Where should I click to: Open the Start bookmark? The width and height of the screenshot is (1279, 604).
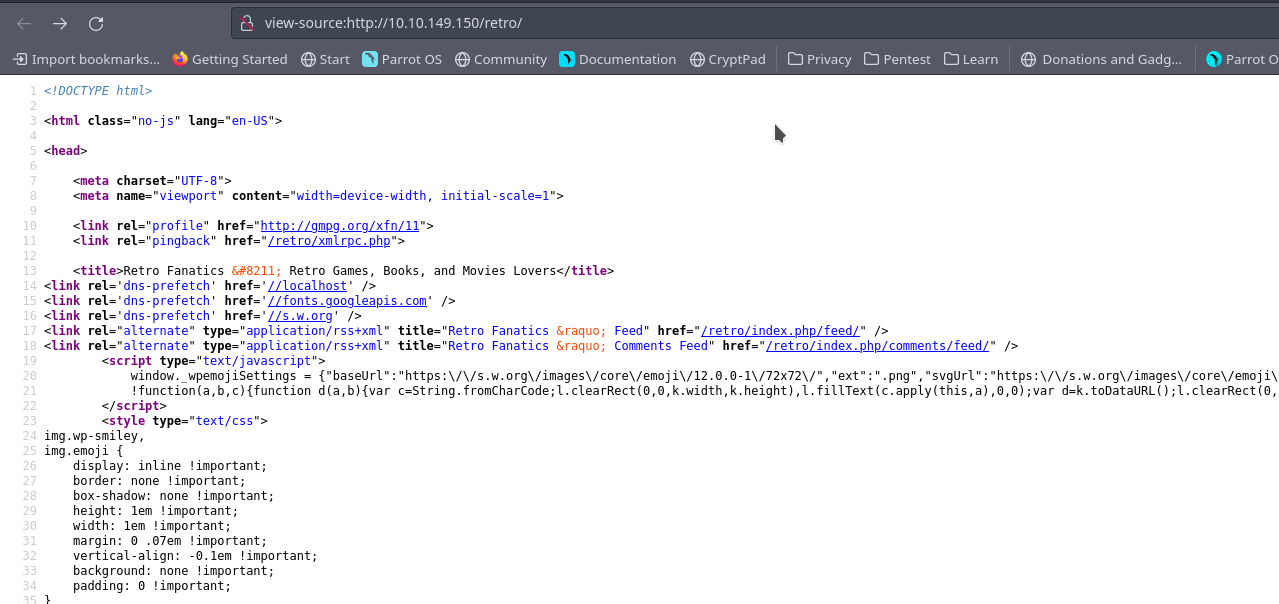tap(325, 59)
